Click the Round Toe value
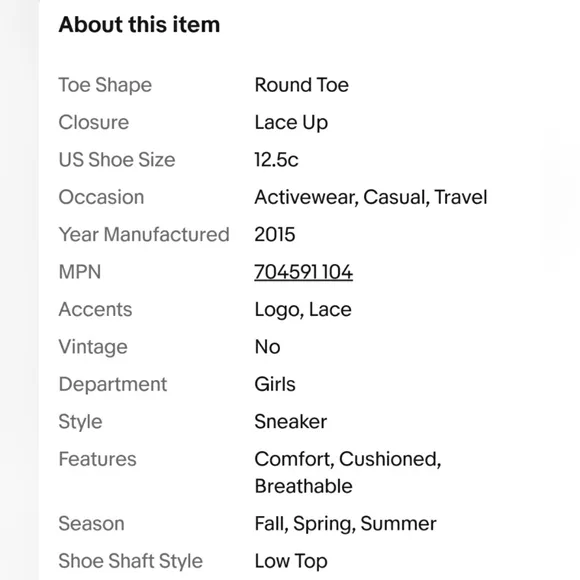This screenshot has width=580, height=580. tap(301, 85)
